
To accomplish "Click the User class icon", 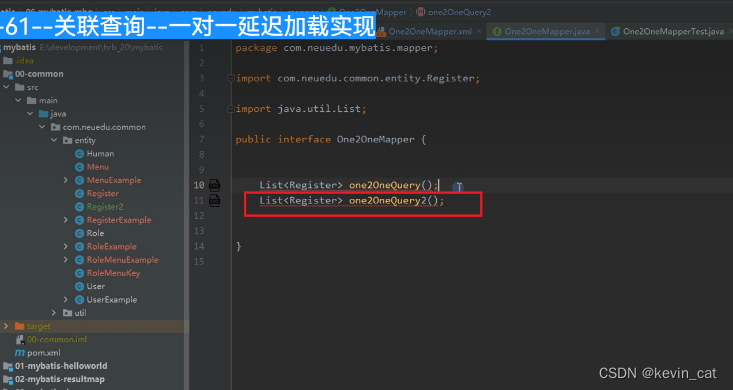I will 79,286.
